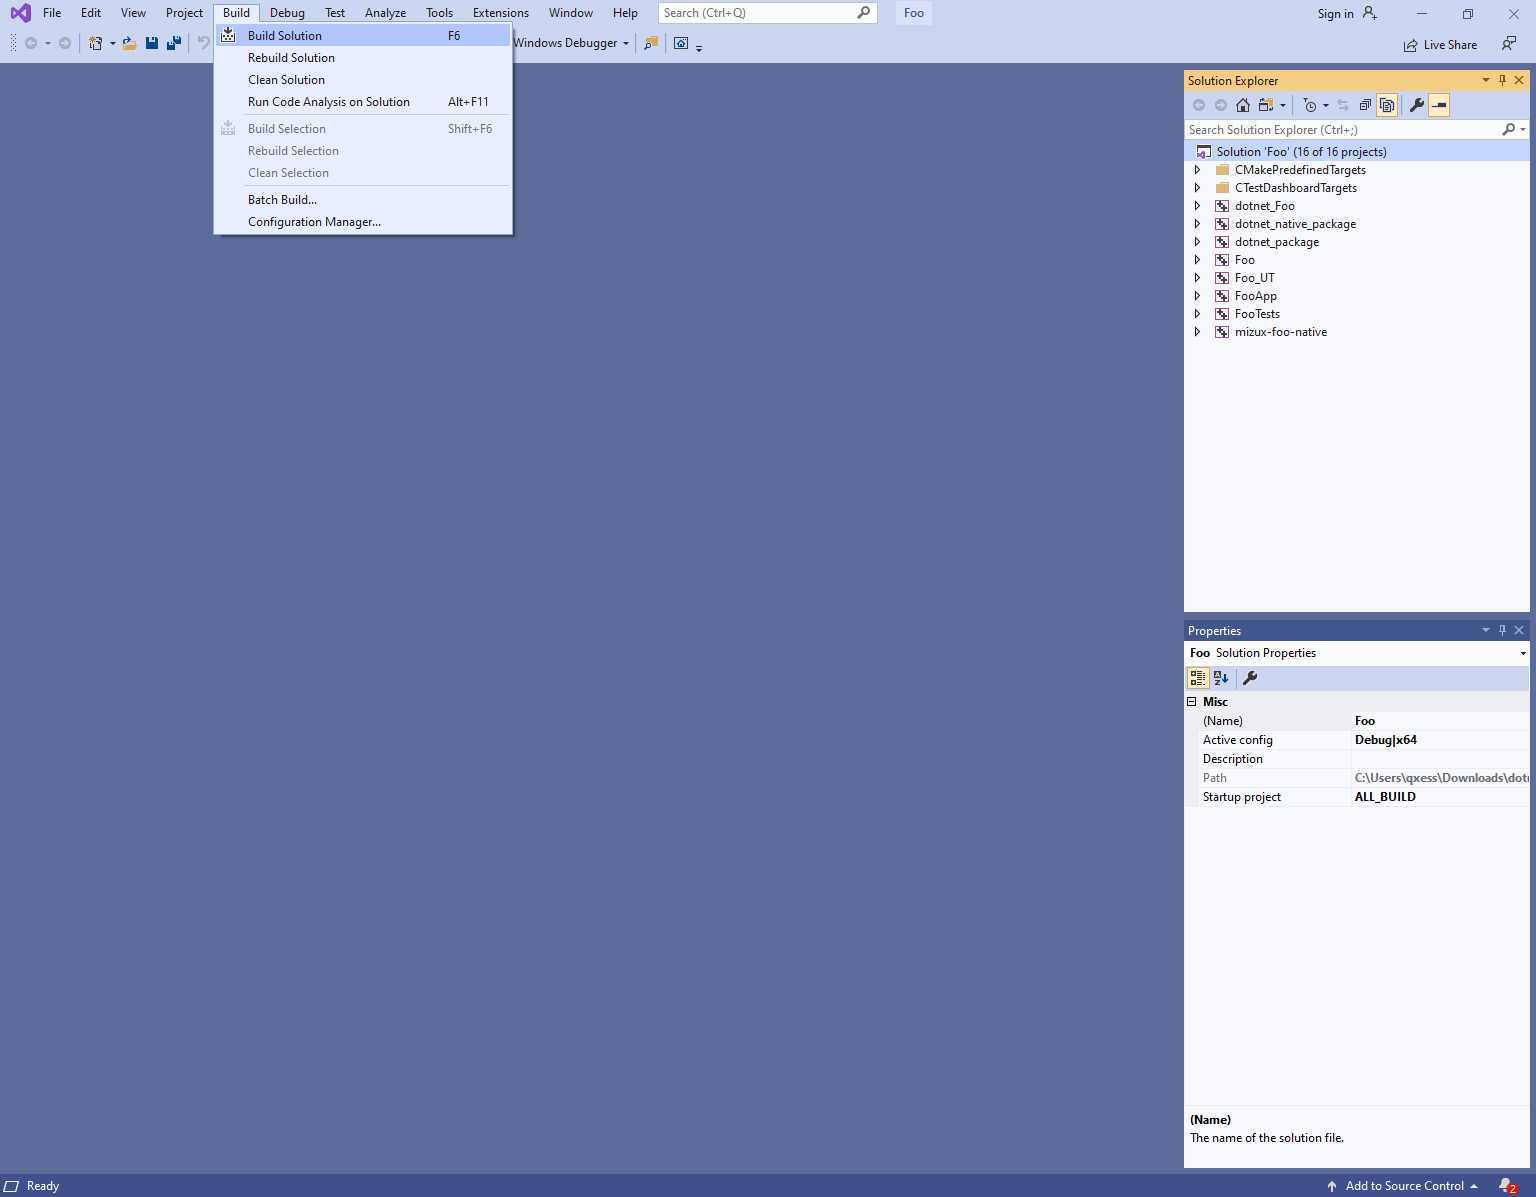Click the Find in Files toolbar icon
The height and width of the screenshot is (1197, 1536).
(x=651, y=43)
